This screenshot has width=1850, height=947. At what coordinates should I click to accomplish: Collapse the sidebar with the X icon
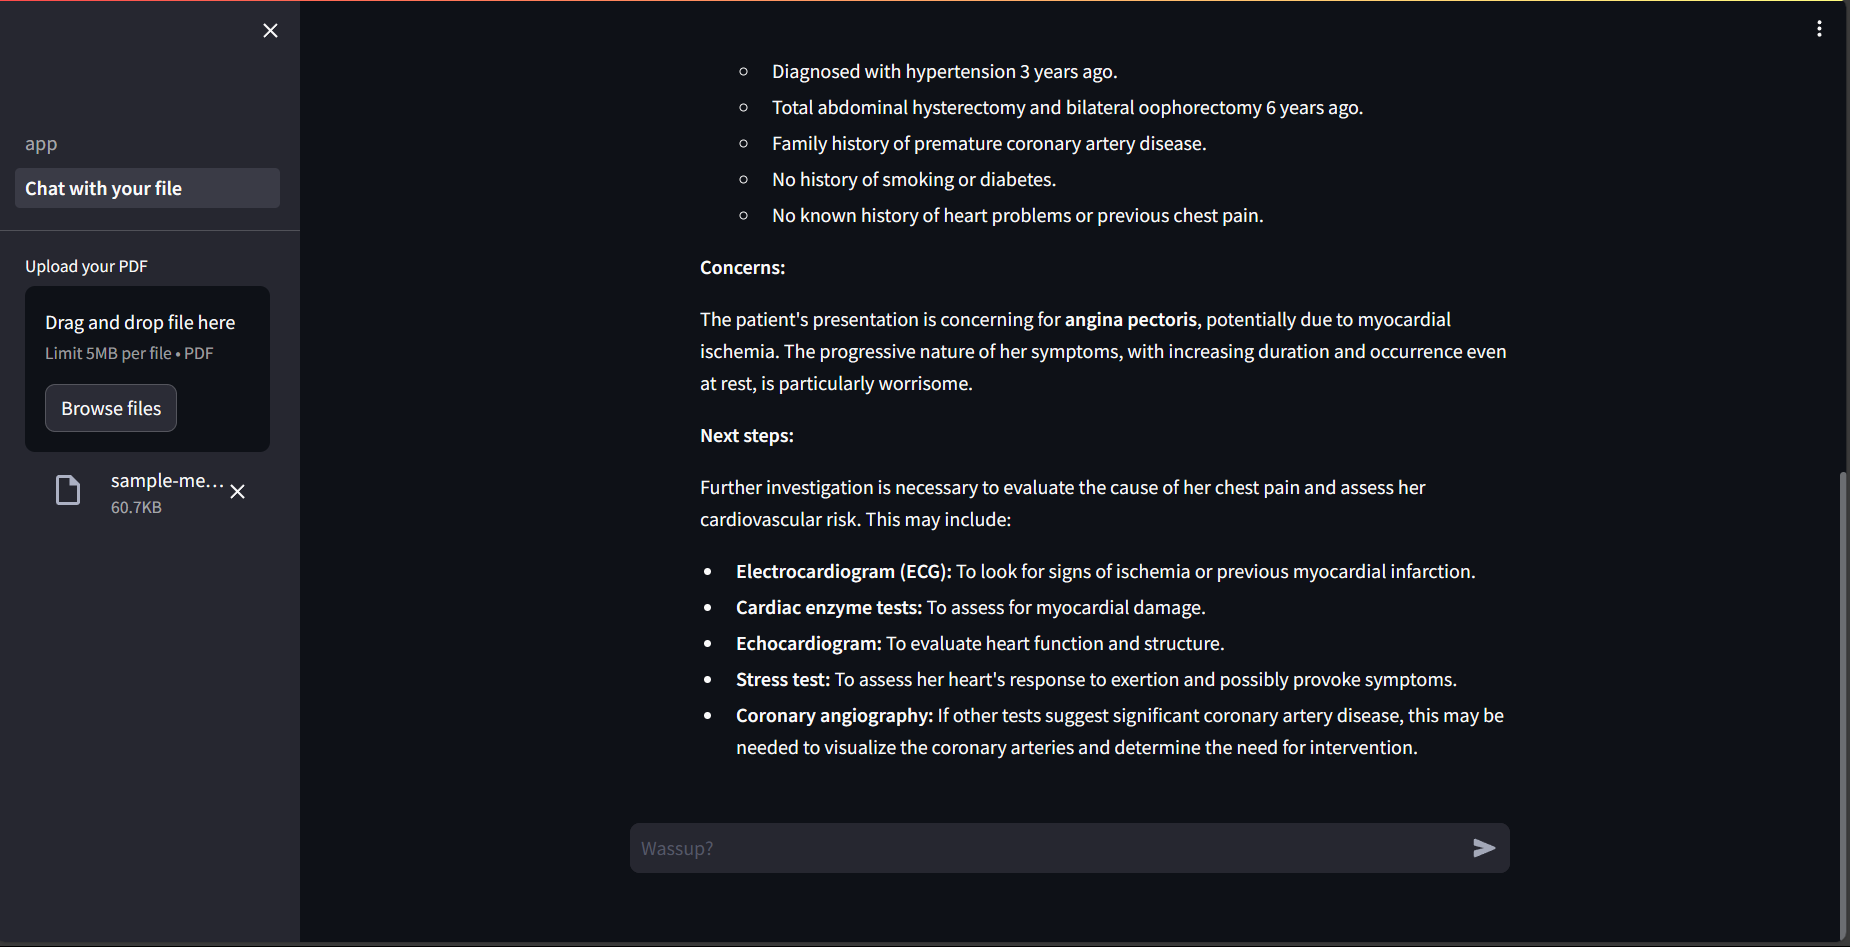pos(270,31)
